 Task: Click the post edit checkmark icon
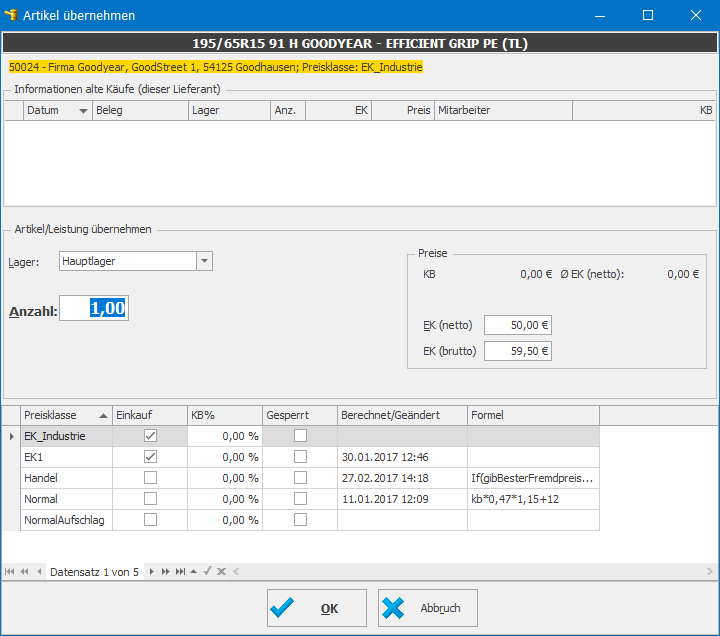208,571
